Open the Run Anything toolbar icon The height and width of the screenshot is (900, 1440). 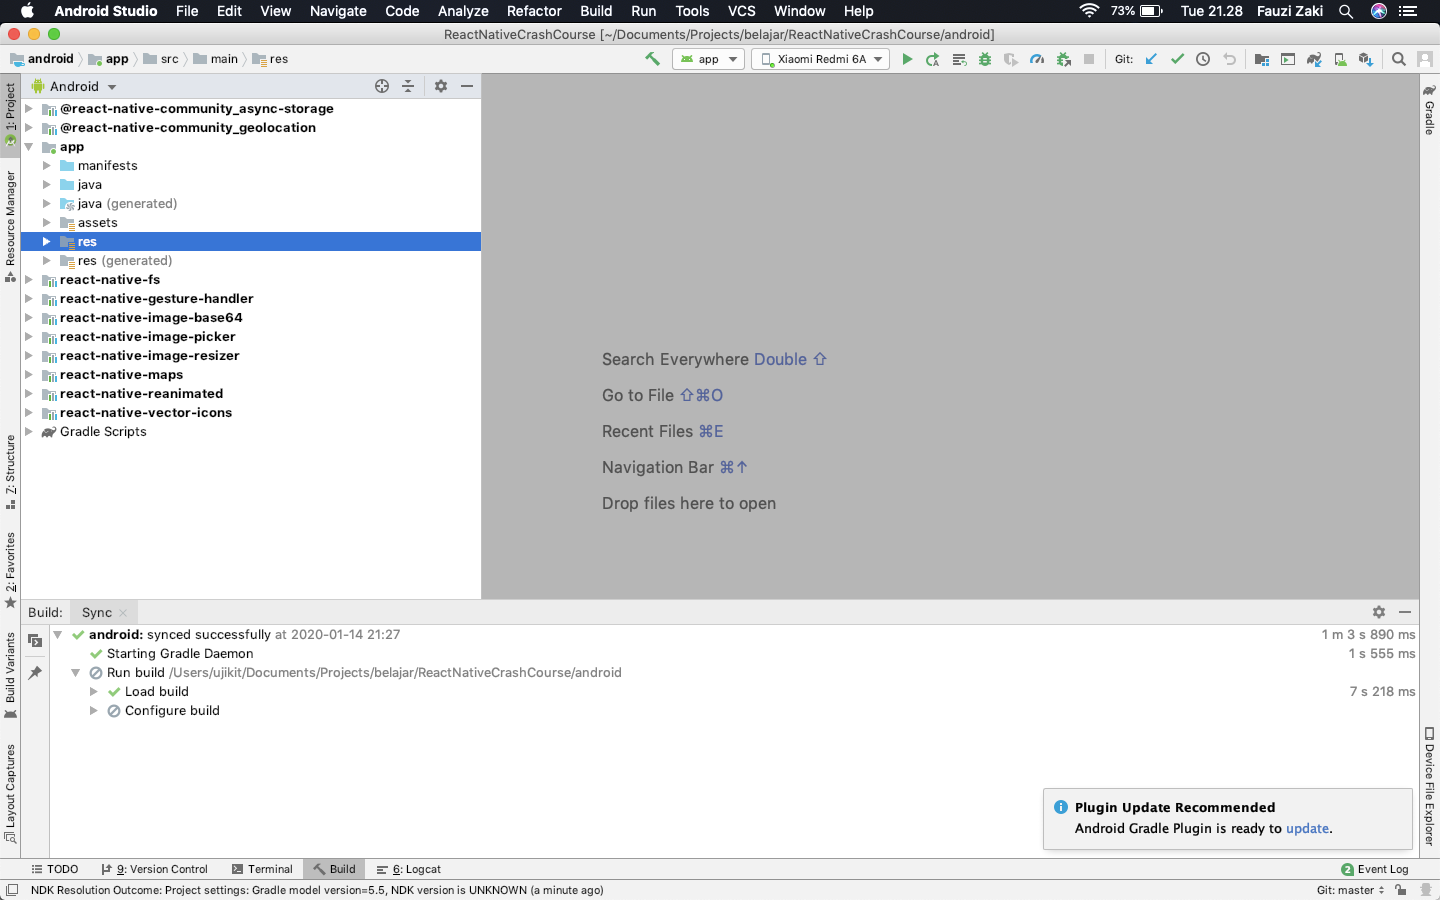1288,59
